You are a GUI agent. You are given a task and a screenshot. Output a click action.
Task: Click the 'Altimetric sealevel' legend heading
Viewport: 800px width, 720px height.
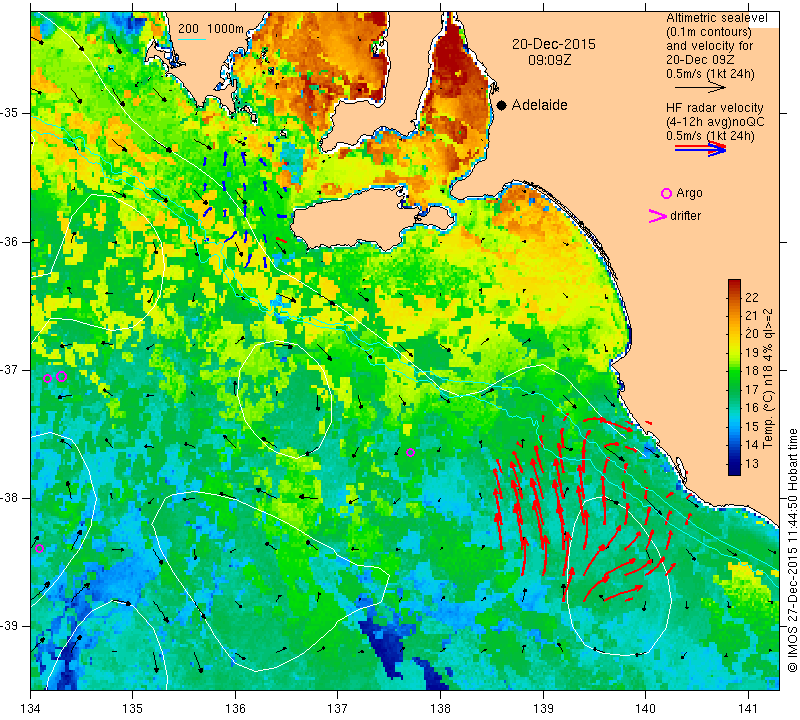point(716,18)
